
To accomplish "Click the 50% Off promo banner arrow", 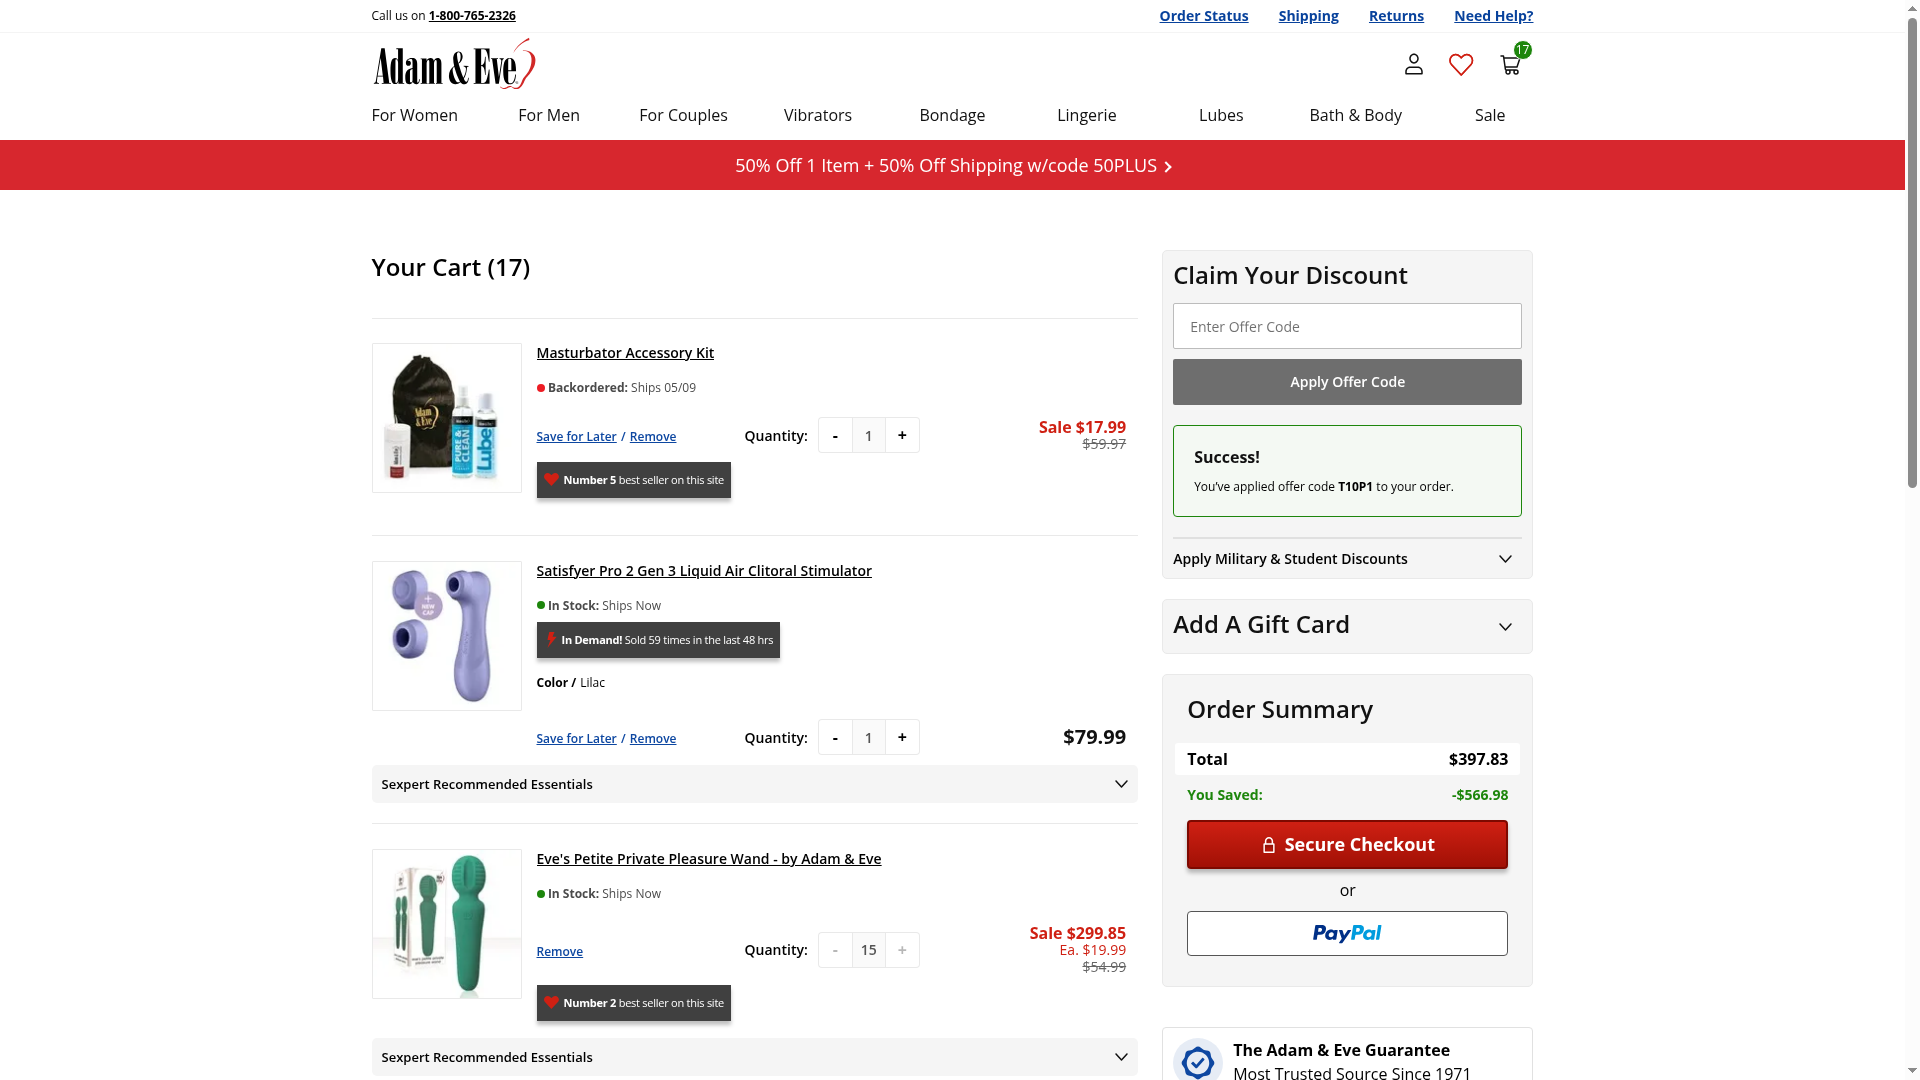I will tap(1168, 167).
